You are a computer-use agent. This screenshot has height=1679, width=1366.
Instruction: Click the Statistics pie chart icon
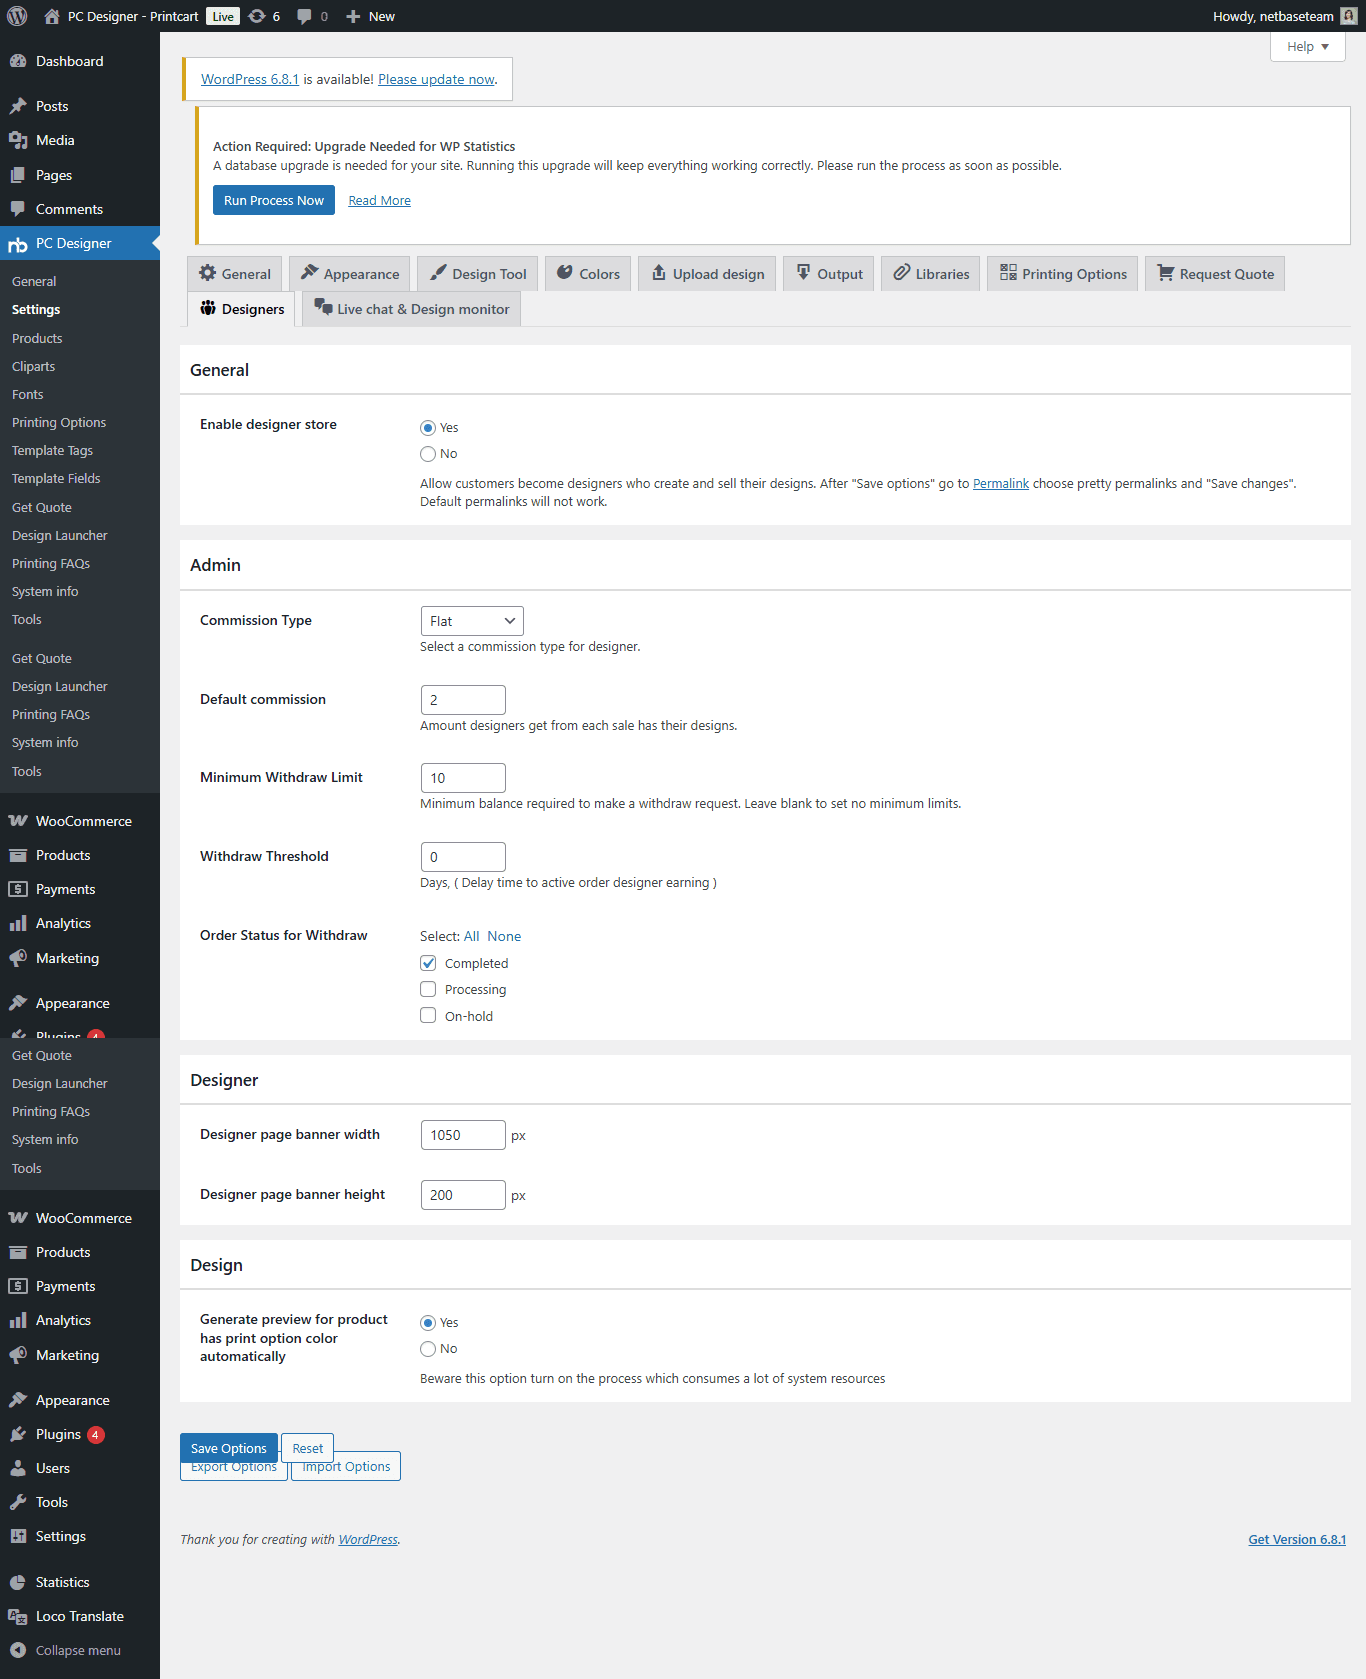18,1582
